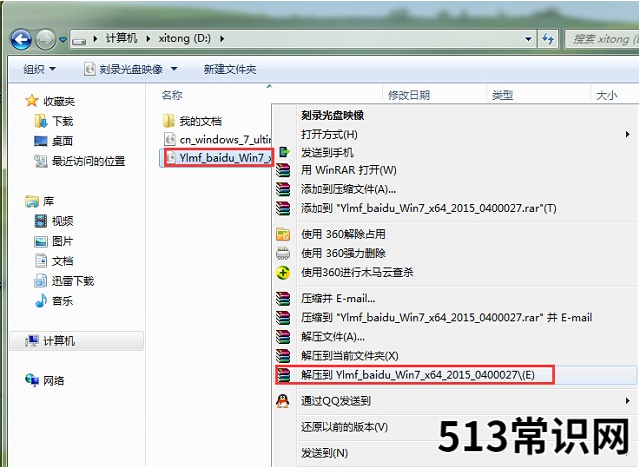Click the 360 folder icon beside 解除占用
639x467 pixels.
pos(283,234)
